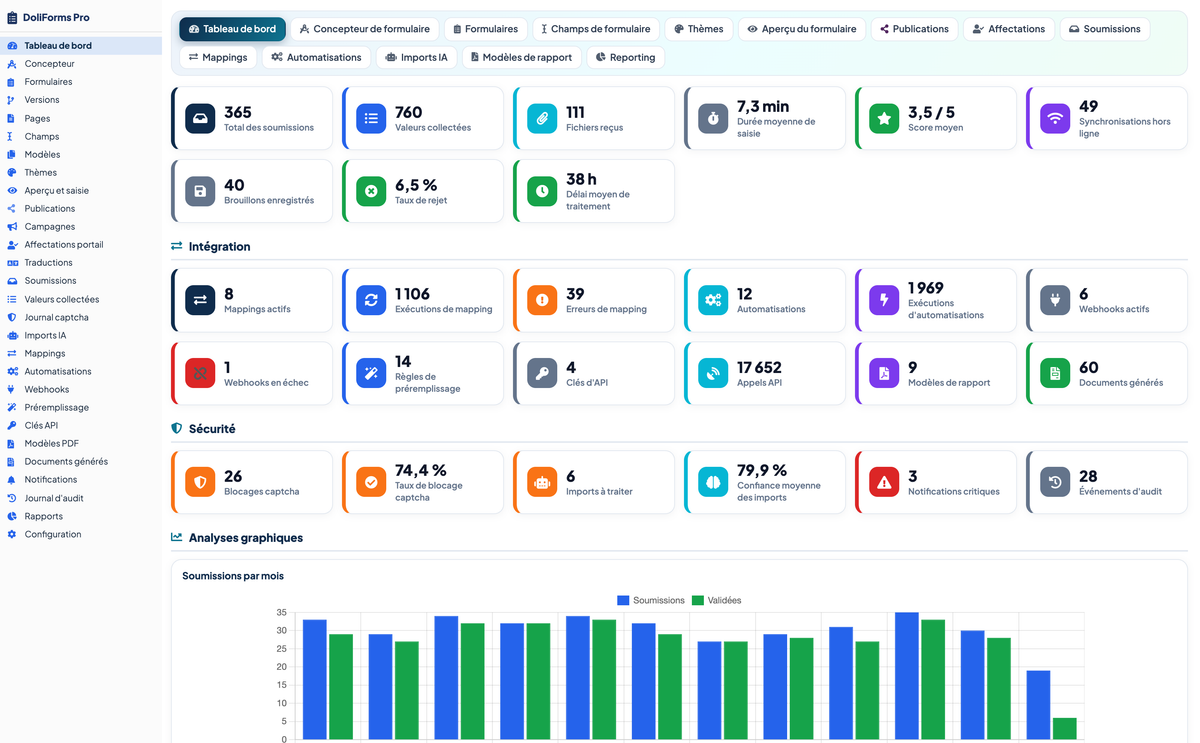This screenshot has width=1200, height=743.
Task: Click the DoliForms Pro logo icon in sidebar
Action: [12, 17]
